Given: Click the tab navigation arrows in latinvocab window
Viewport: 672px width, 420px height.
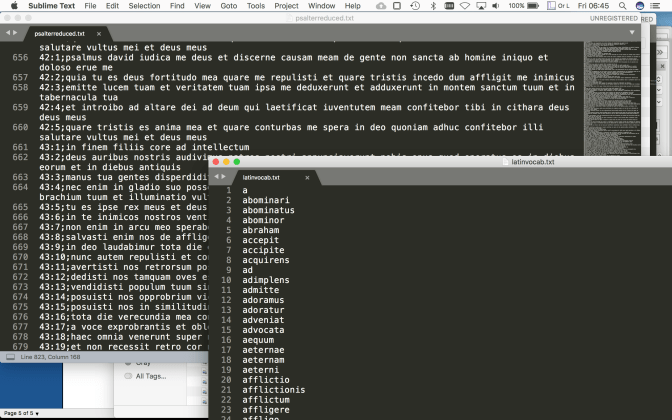Looking at the screenshot, I should [219, 177].
